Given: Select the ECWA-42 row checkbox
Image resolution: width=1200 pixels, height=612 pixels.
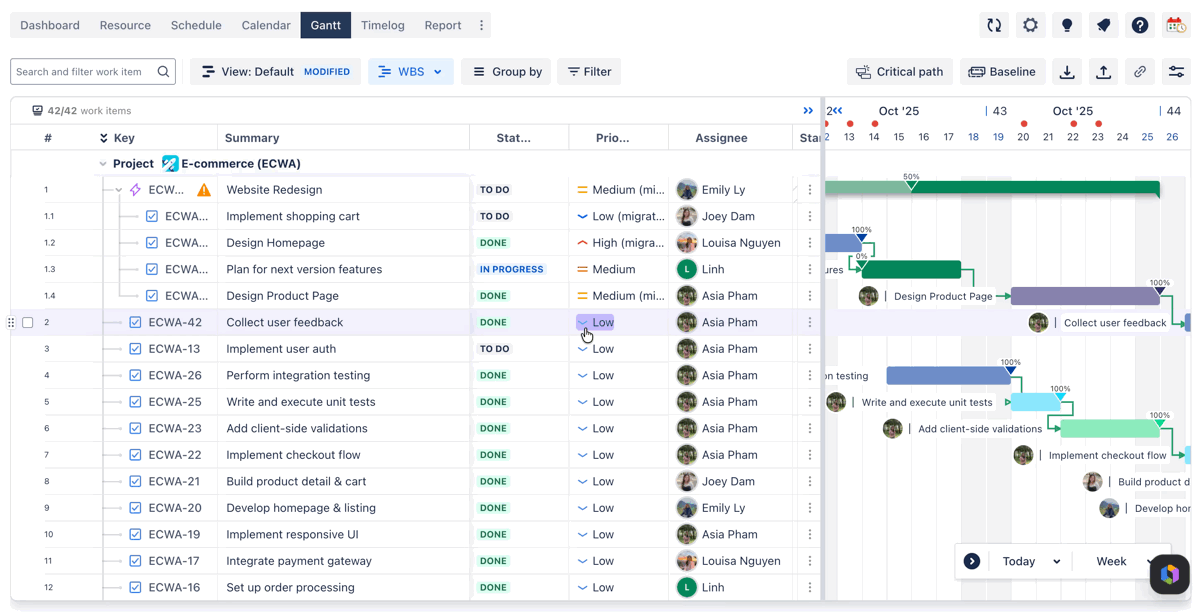Looking at the screenshot, I should (x=28, y=323).
